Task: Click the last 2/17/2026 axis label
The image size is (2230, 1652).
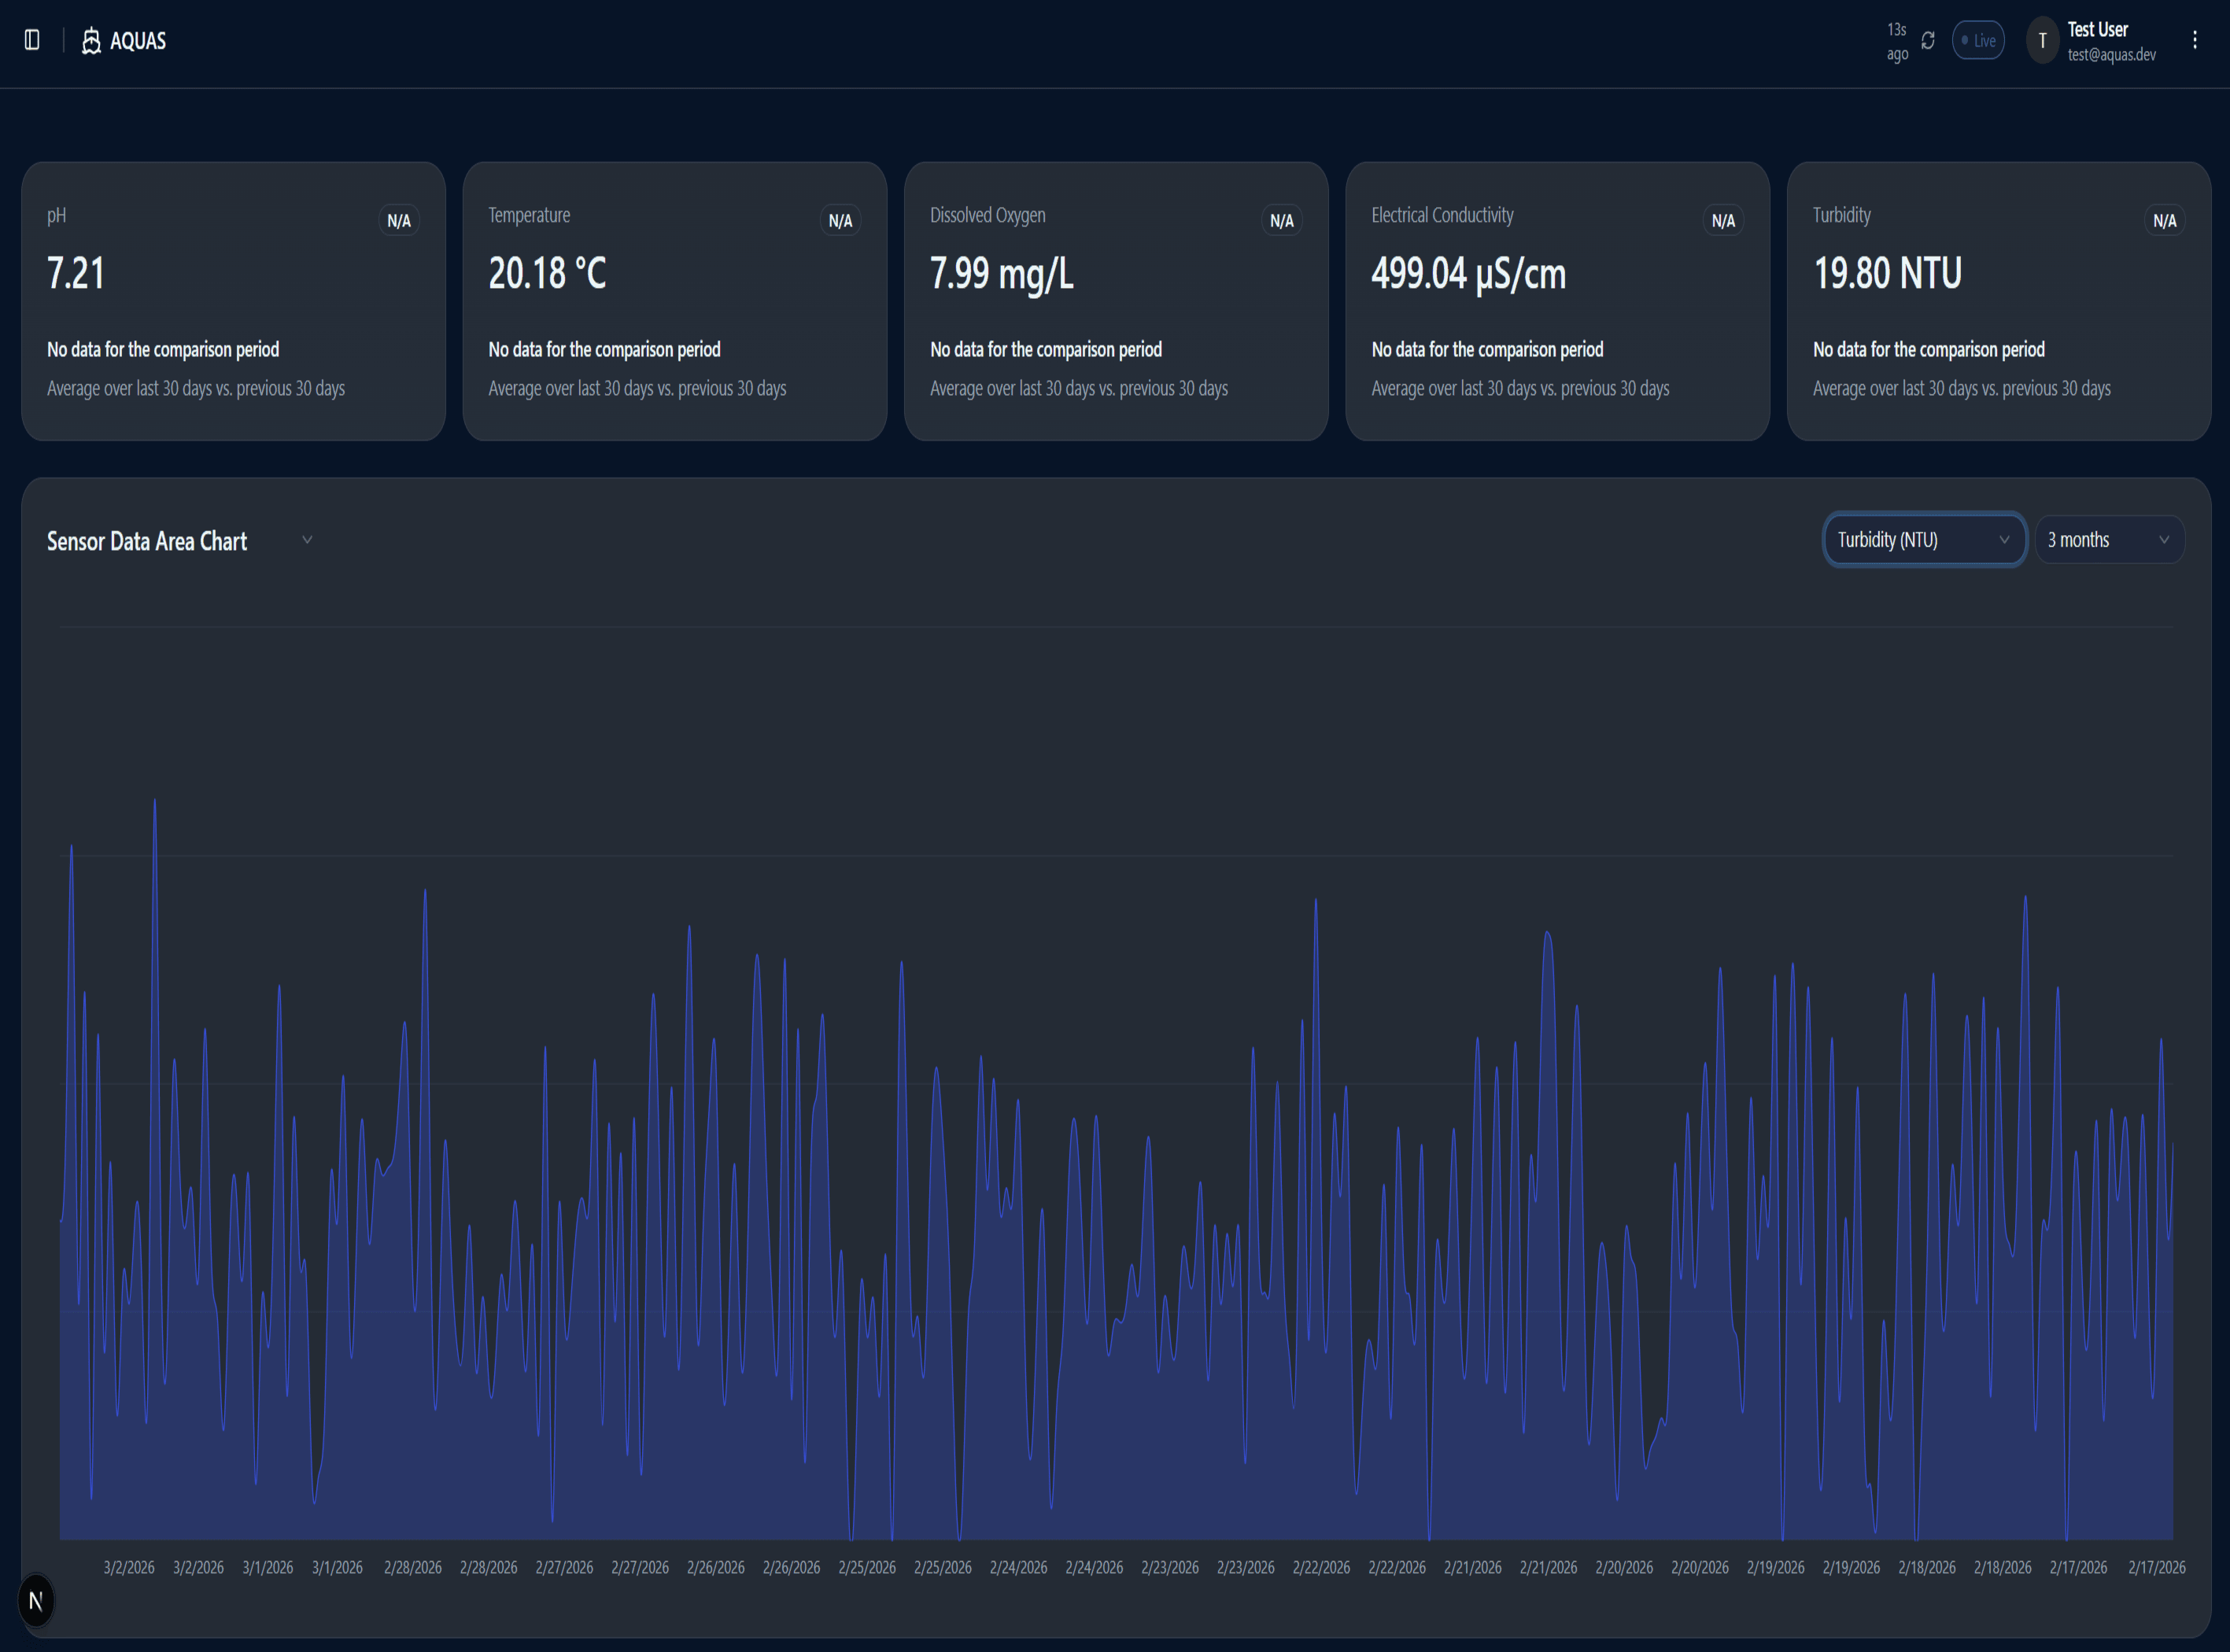Action: tap(2157, 1567)
